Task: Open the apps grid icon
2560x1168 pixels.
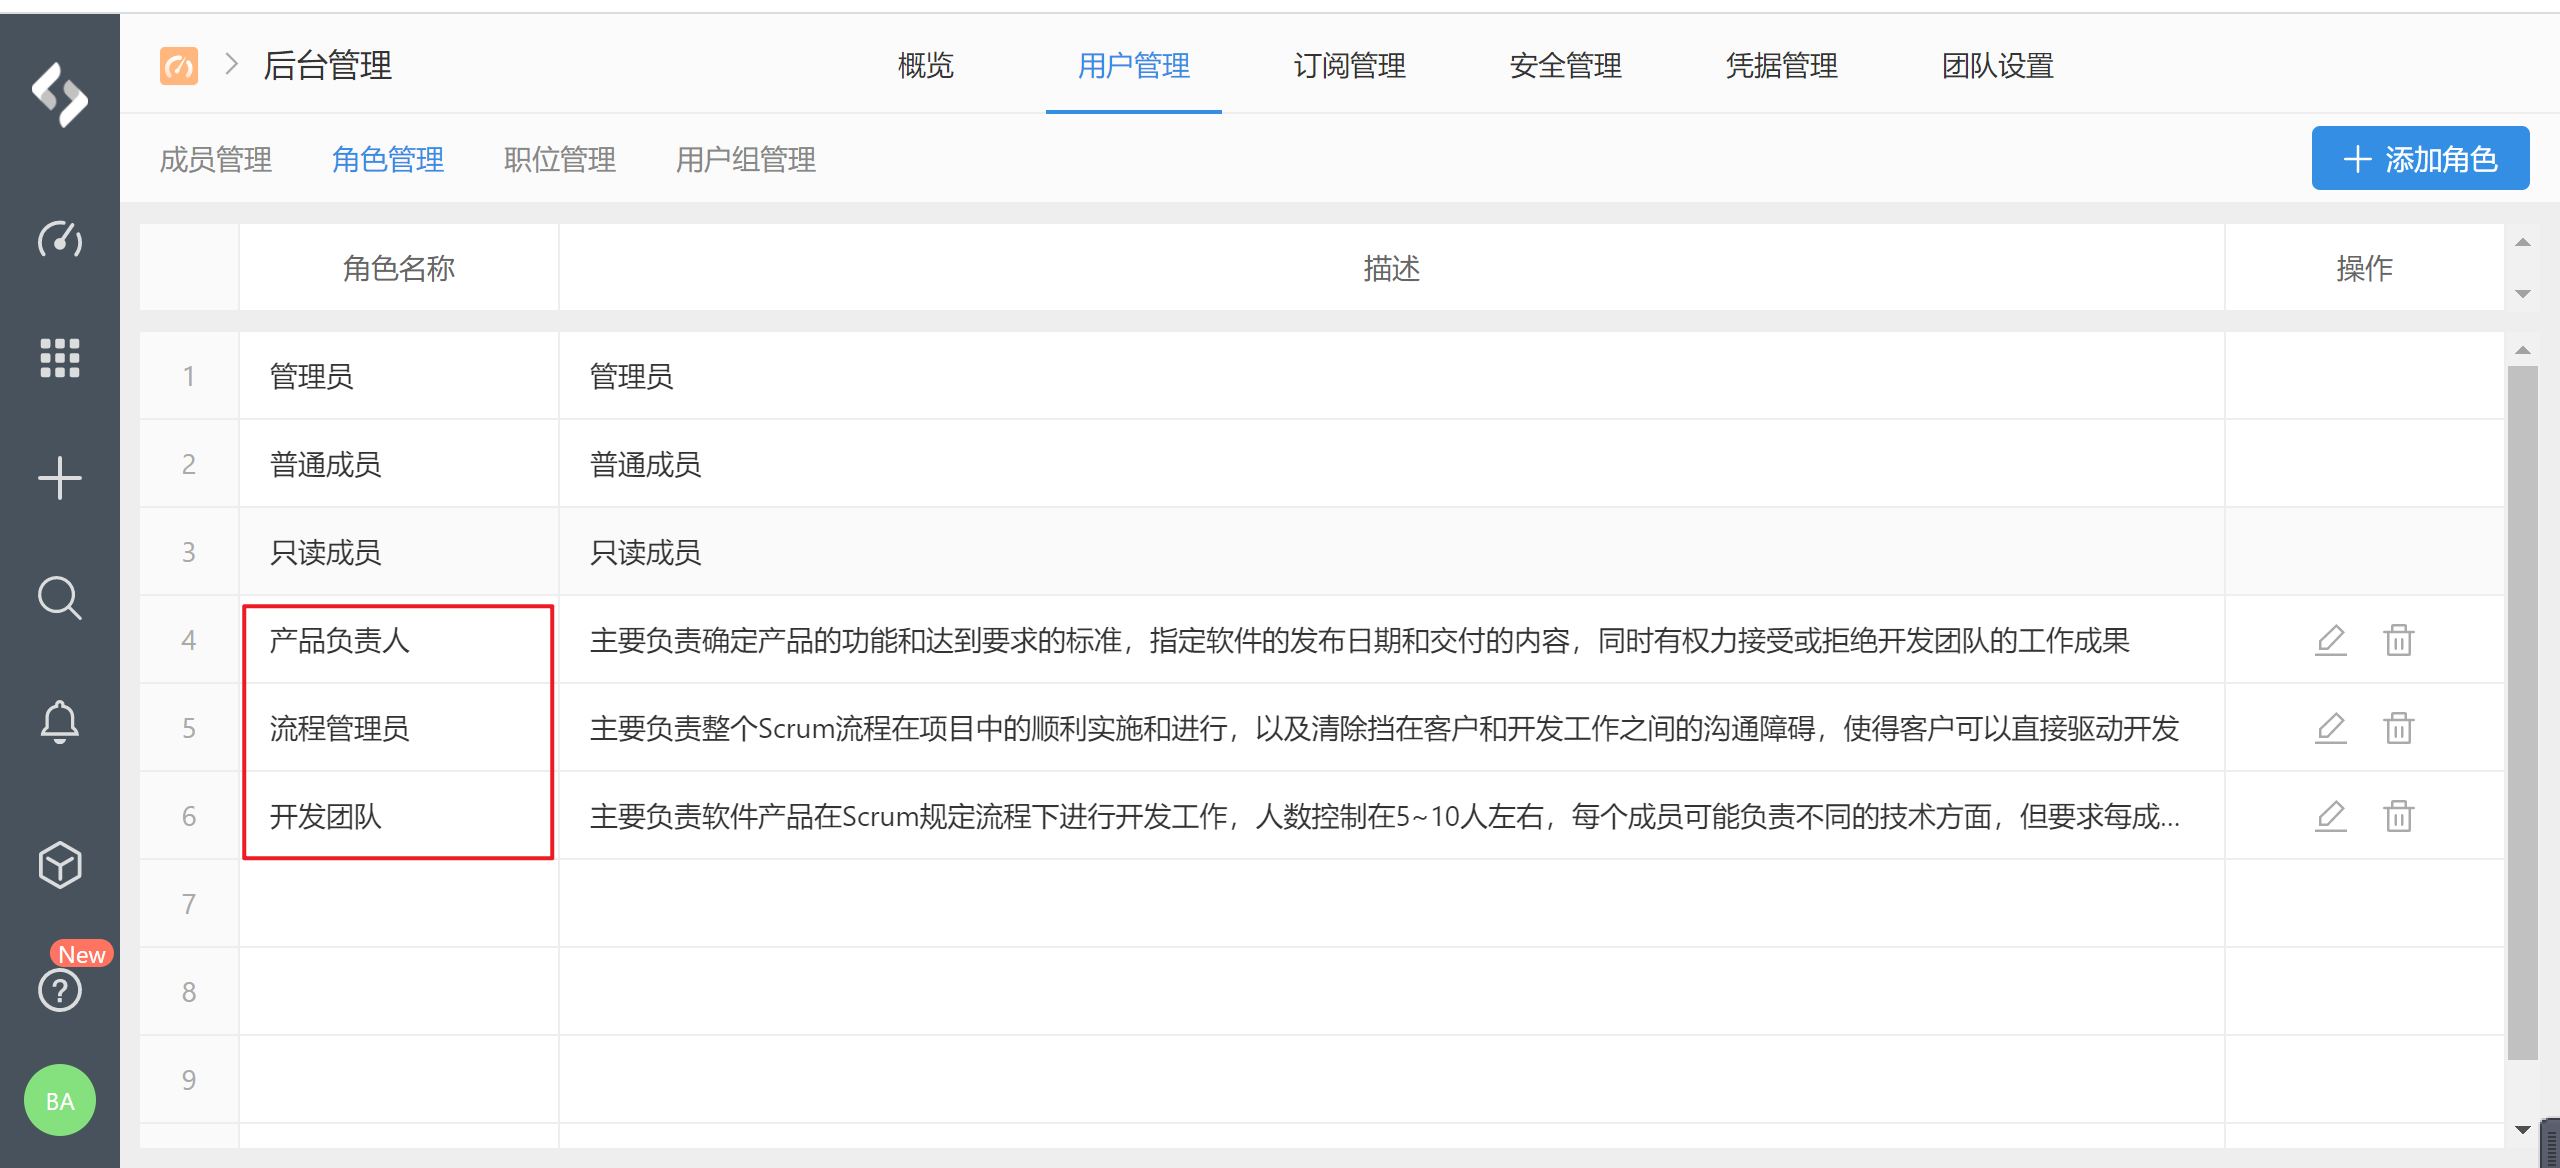Action: 60,357
